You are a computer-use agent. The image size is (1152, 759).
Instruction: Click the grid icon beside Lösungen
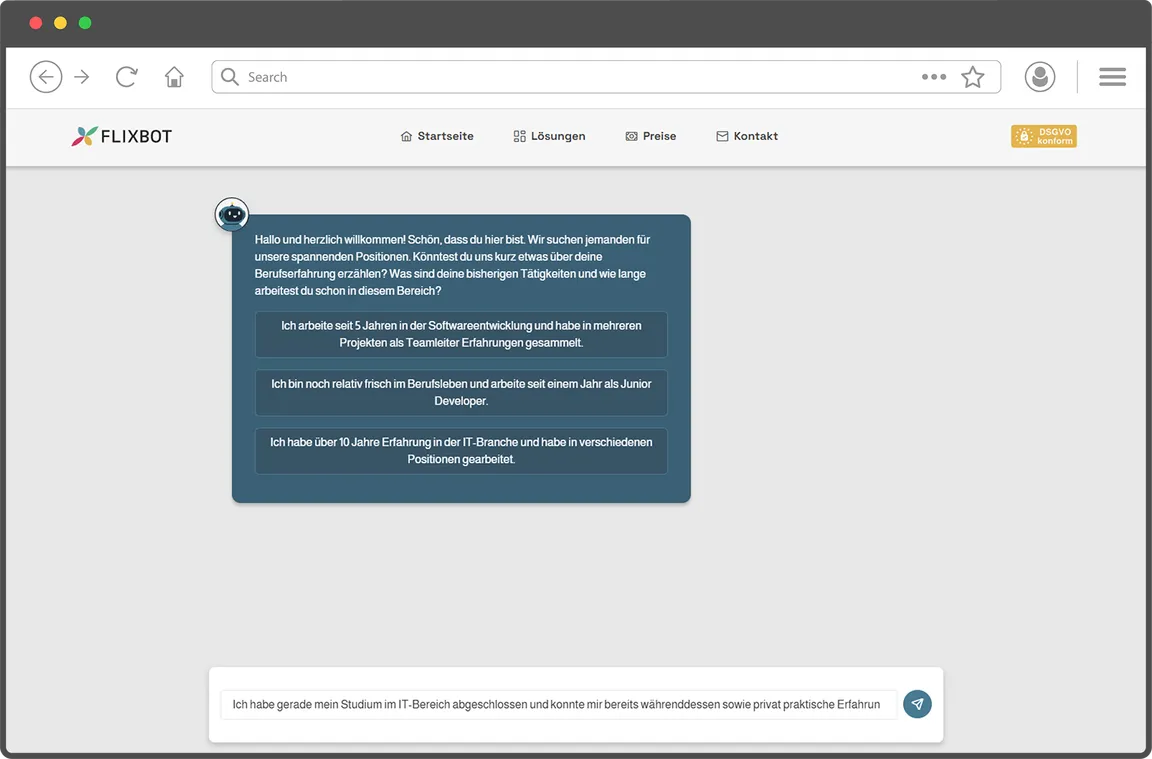click(x=518, y=135)
